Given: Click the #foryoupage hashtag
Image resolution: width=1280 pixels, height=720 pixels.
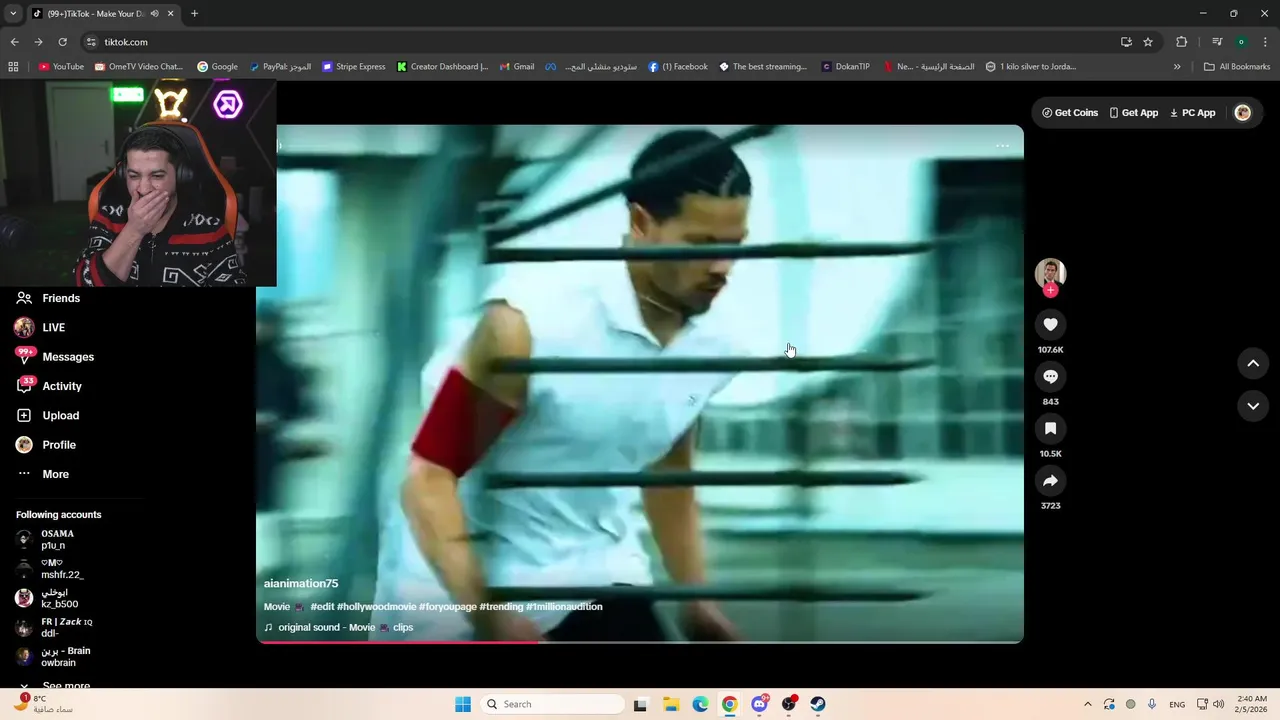Looking at the screenshot, I should 447,607.
